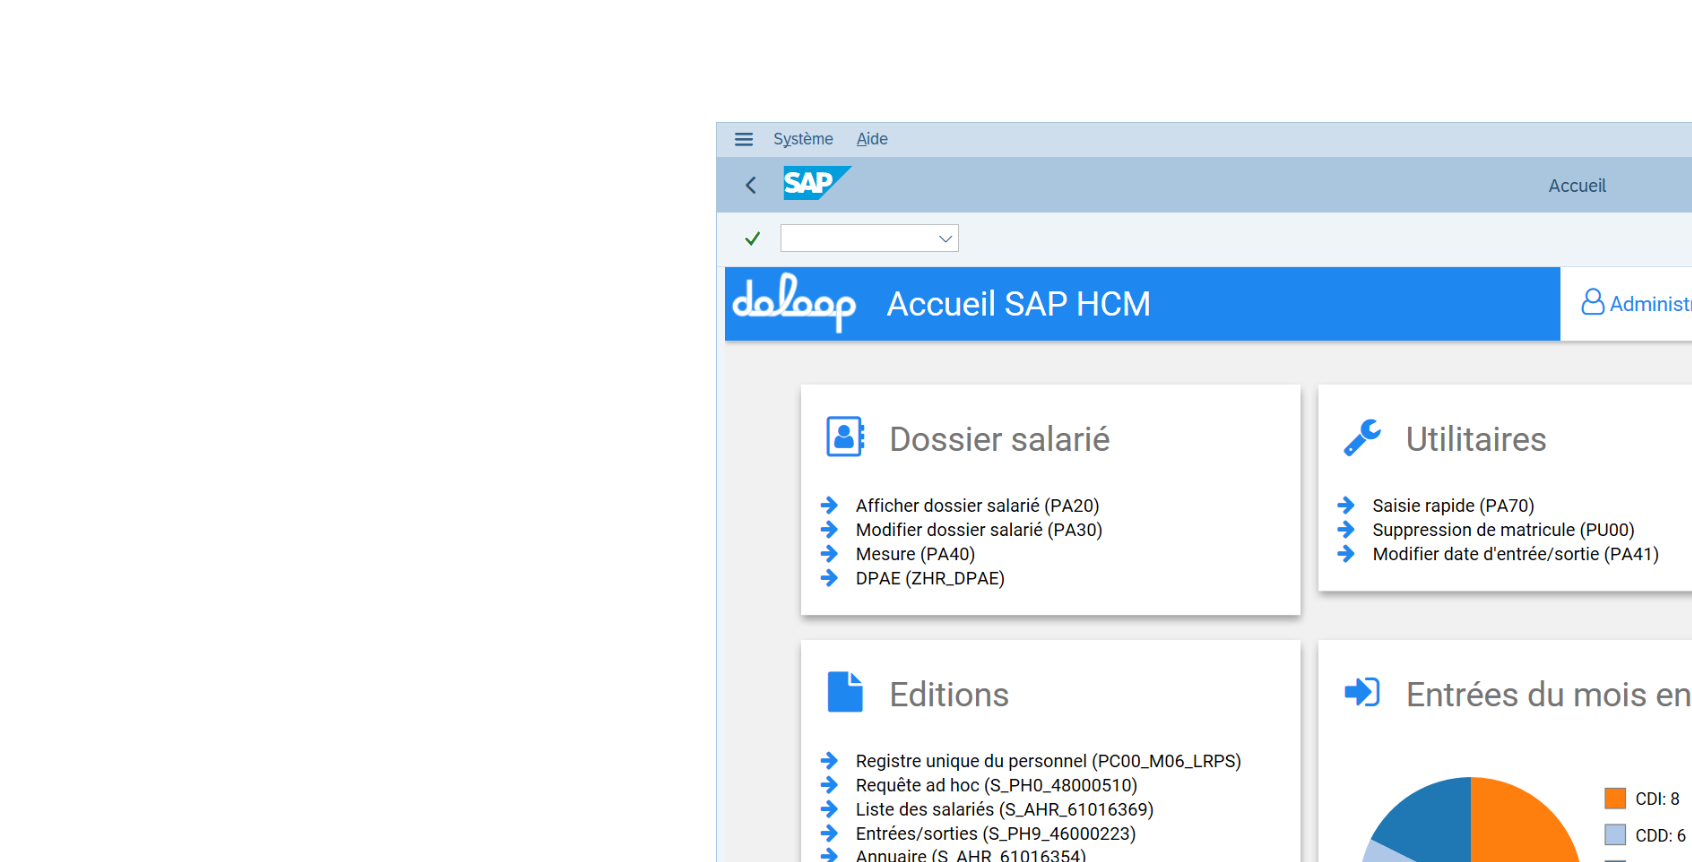Open Requête ad hoc (S_PH0_48000510)
This screenshot has width=1692, height=862.
pos(996,785)
